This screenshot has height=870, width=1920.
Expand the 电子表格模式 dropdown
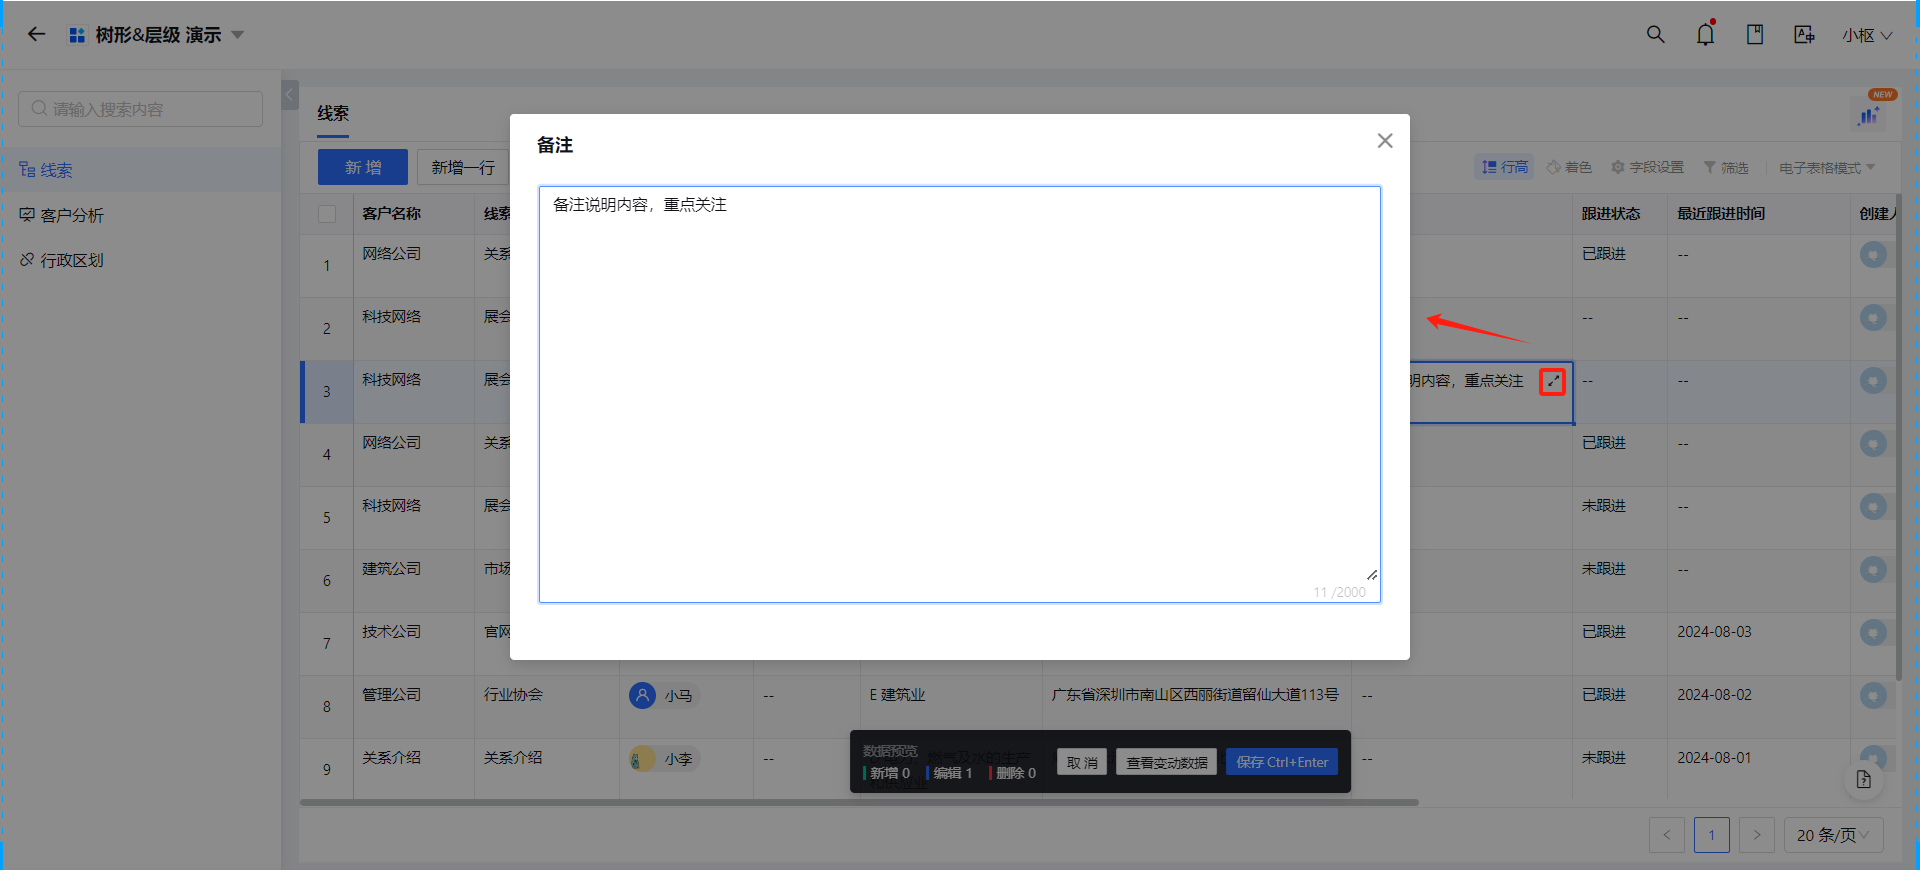pyautogui.click(x=1827, y=167)
